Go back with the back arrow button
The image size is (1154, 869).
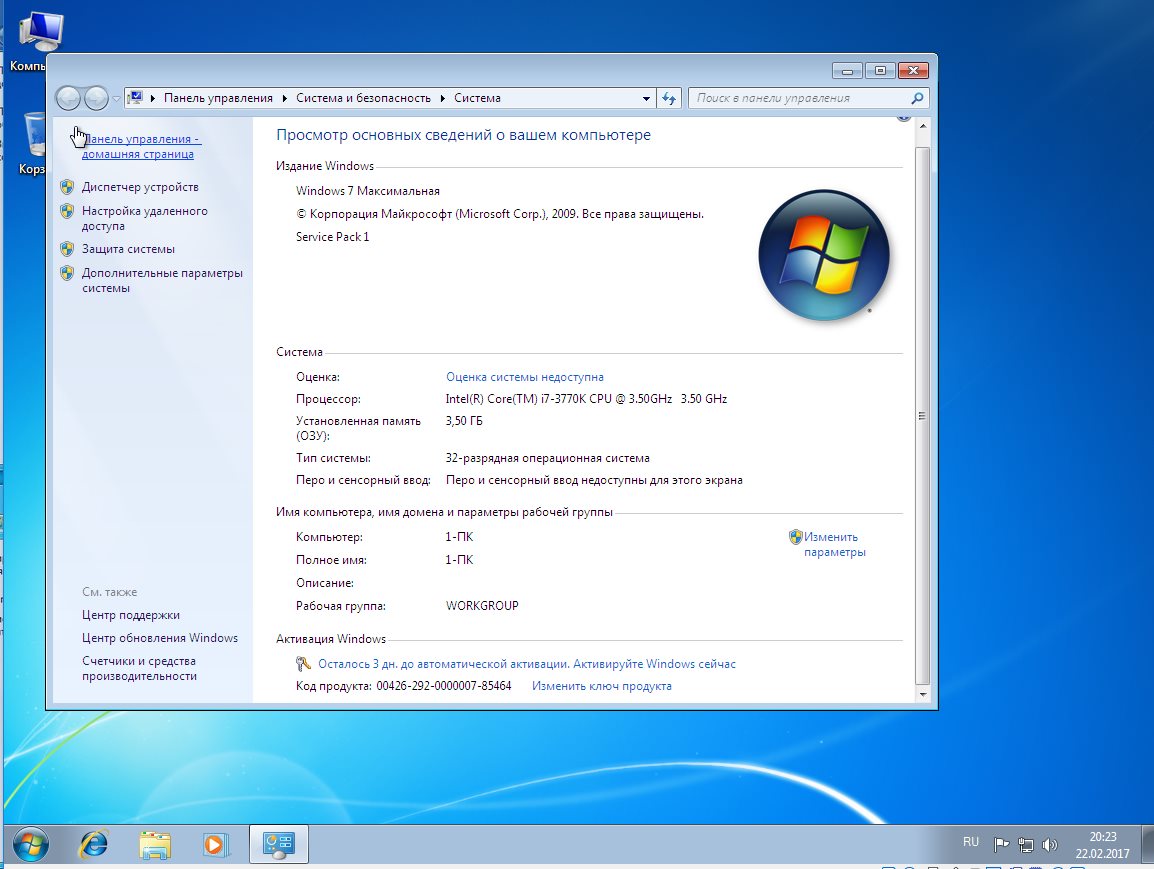pyautogui.click(x=68, y=98)
